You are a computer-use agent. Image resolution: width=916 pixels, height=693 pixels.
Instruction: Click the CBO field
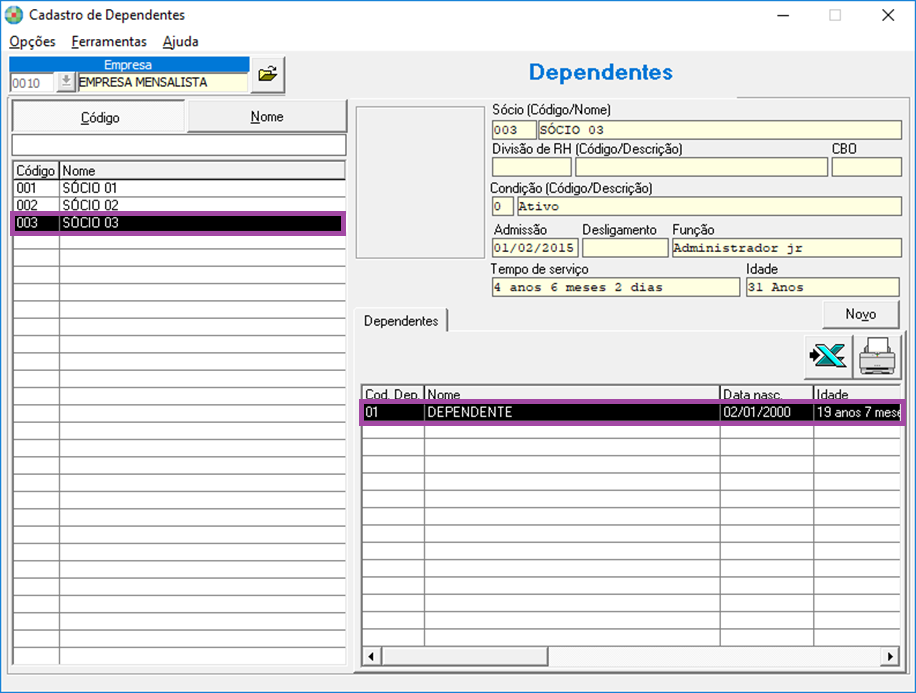point(866,167)
